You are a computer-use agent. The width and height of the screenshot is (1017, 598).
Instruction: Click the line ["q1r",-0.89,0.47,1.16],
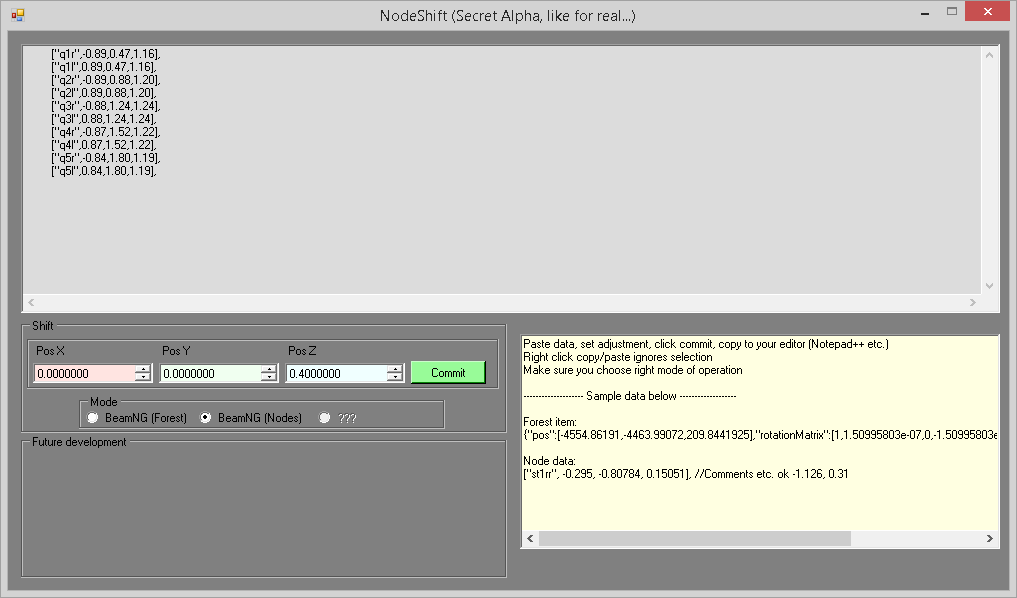pyautogui.click(x=106, y=54)
